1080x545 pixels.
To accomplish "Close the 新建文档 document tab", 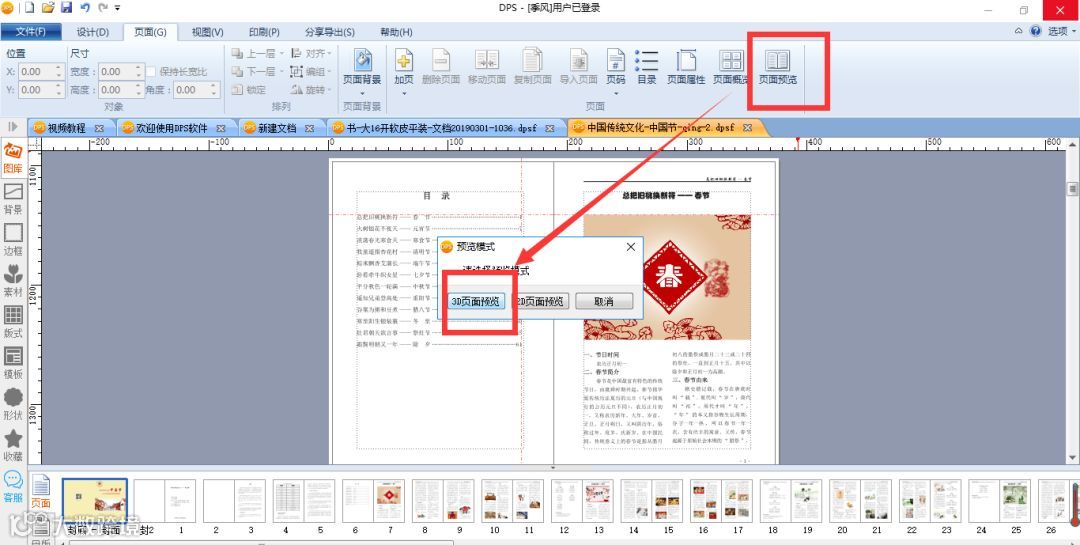I will [x=309, y=128].
